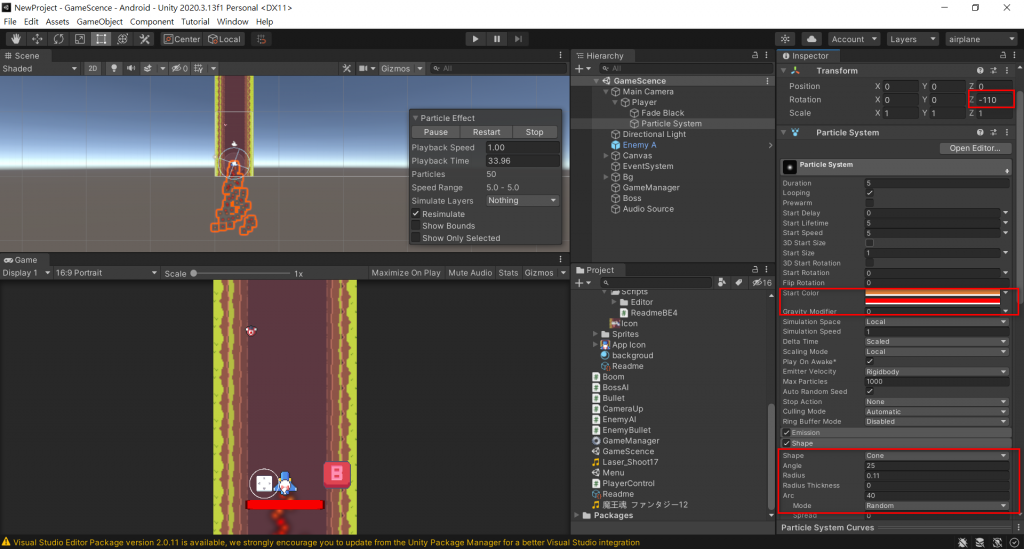Lock the Hierarchy panel
The width and height of the screenshot is (1024, 549).
755,55
